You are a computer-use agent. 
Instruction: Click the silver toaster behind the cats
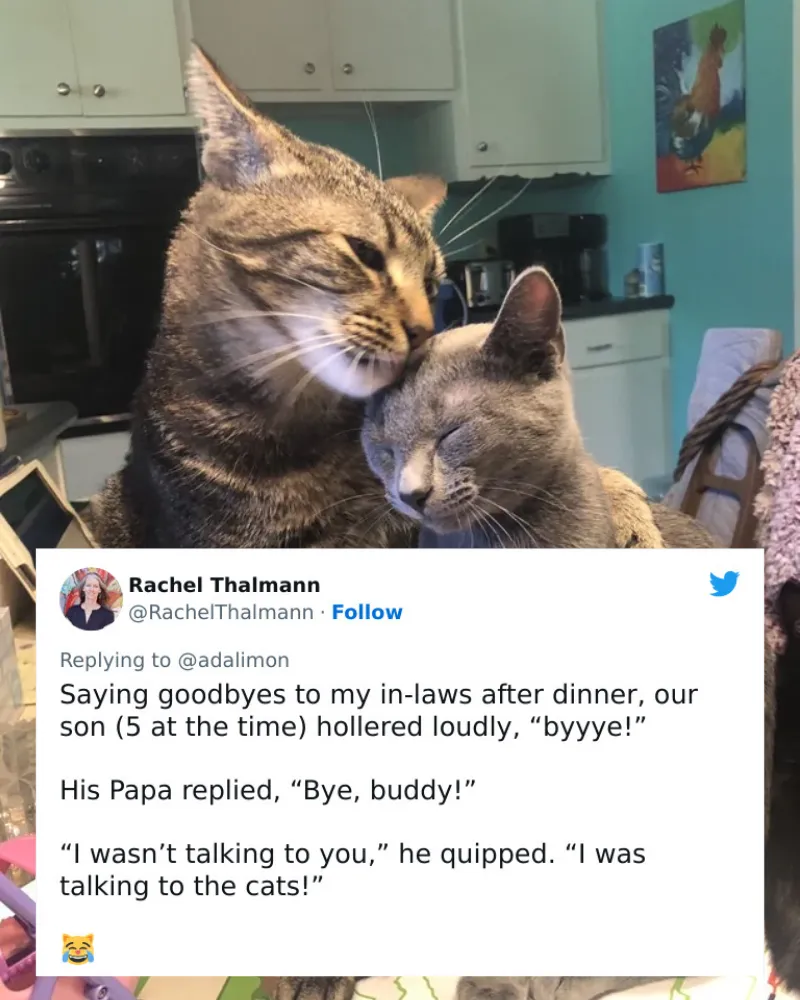pos(486,281)
